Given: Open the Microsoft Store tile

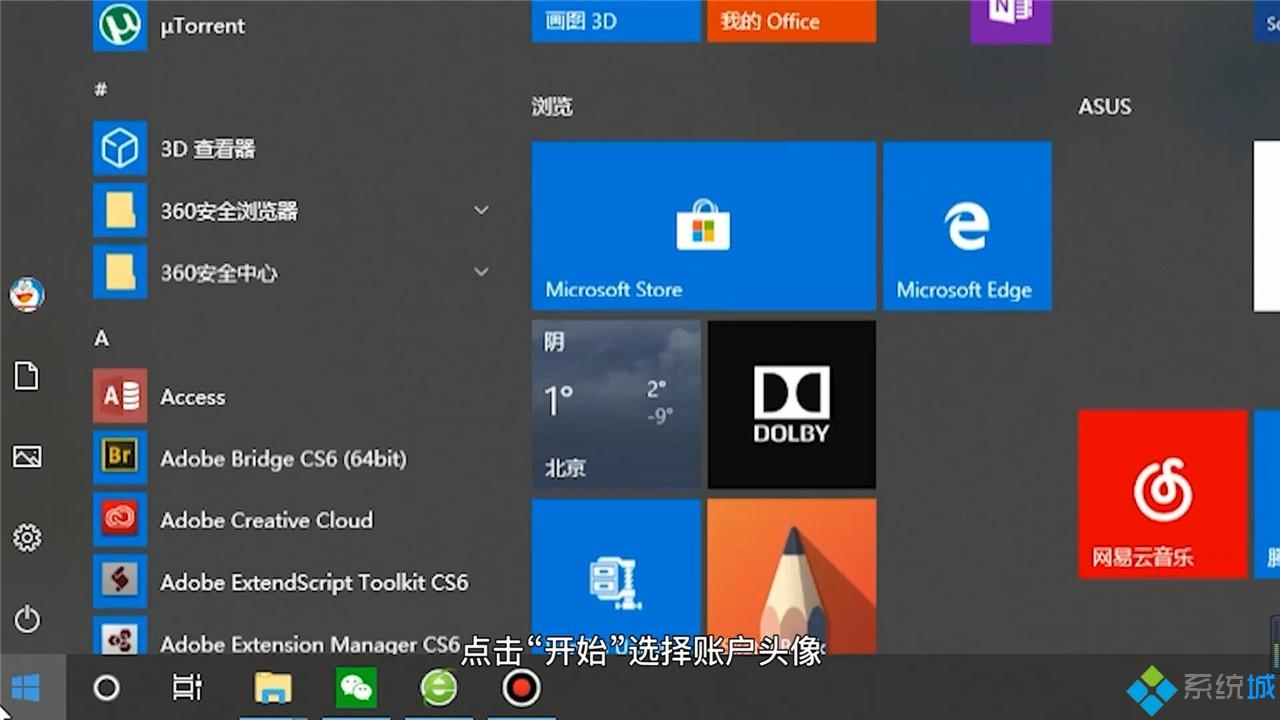Looking at the screenshot, I should [704, 226].
